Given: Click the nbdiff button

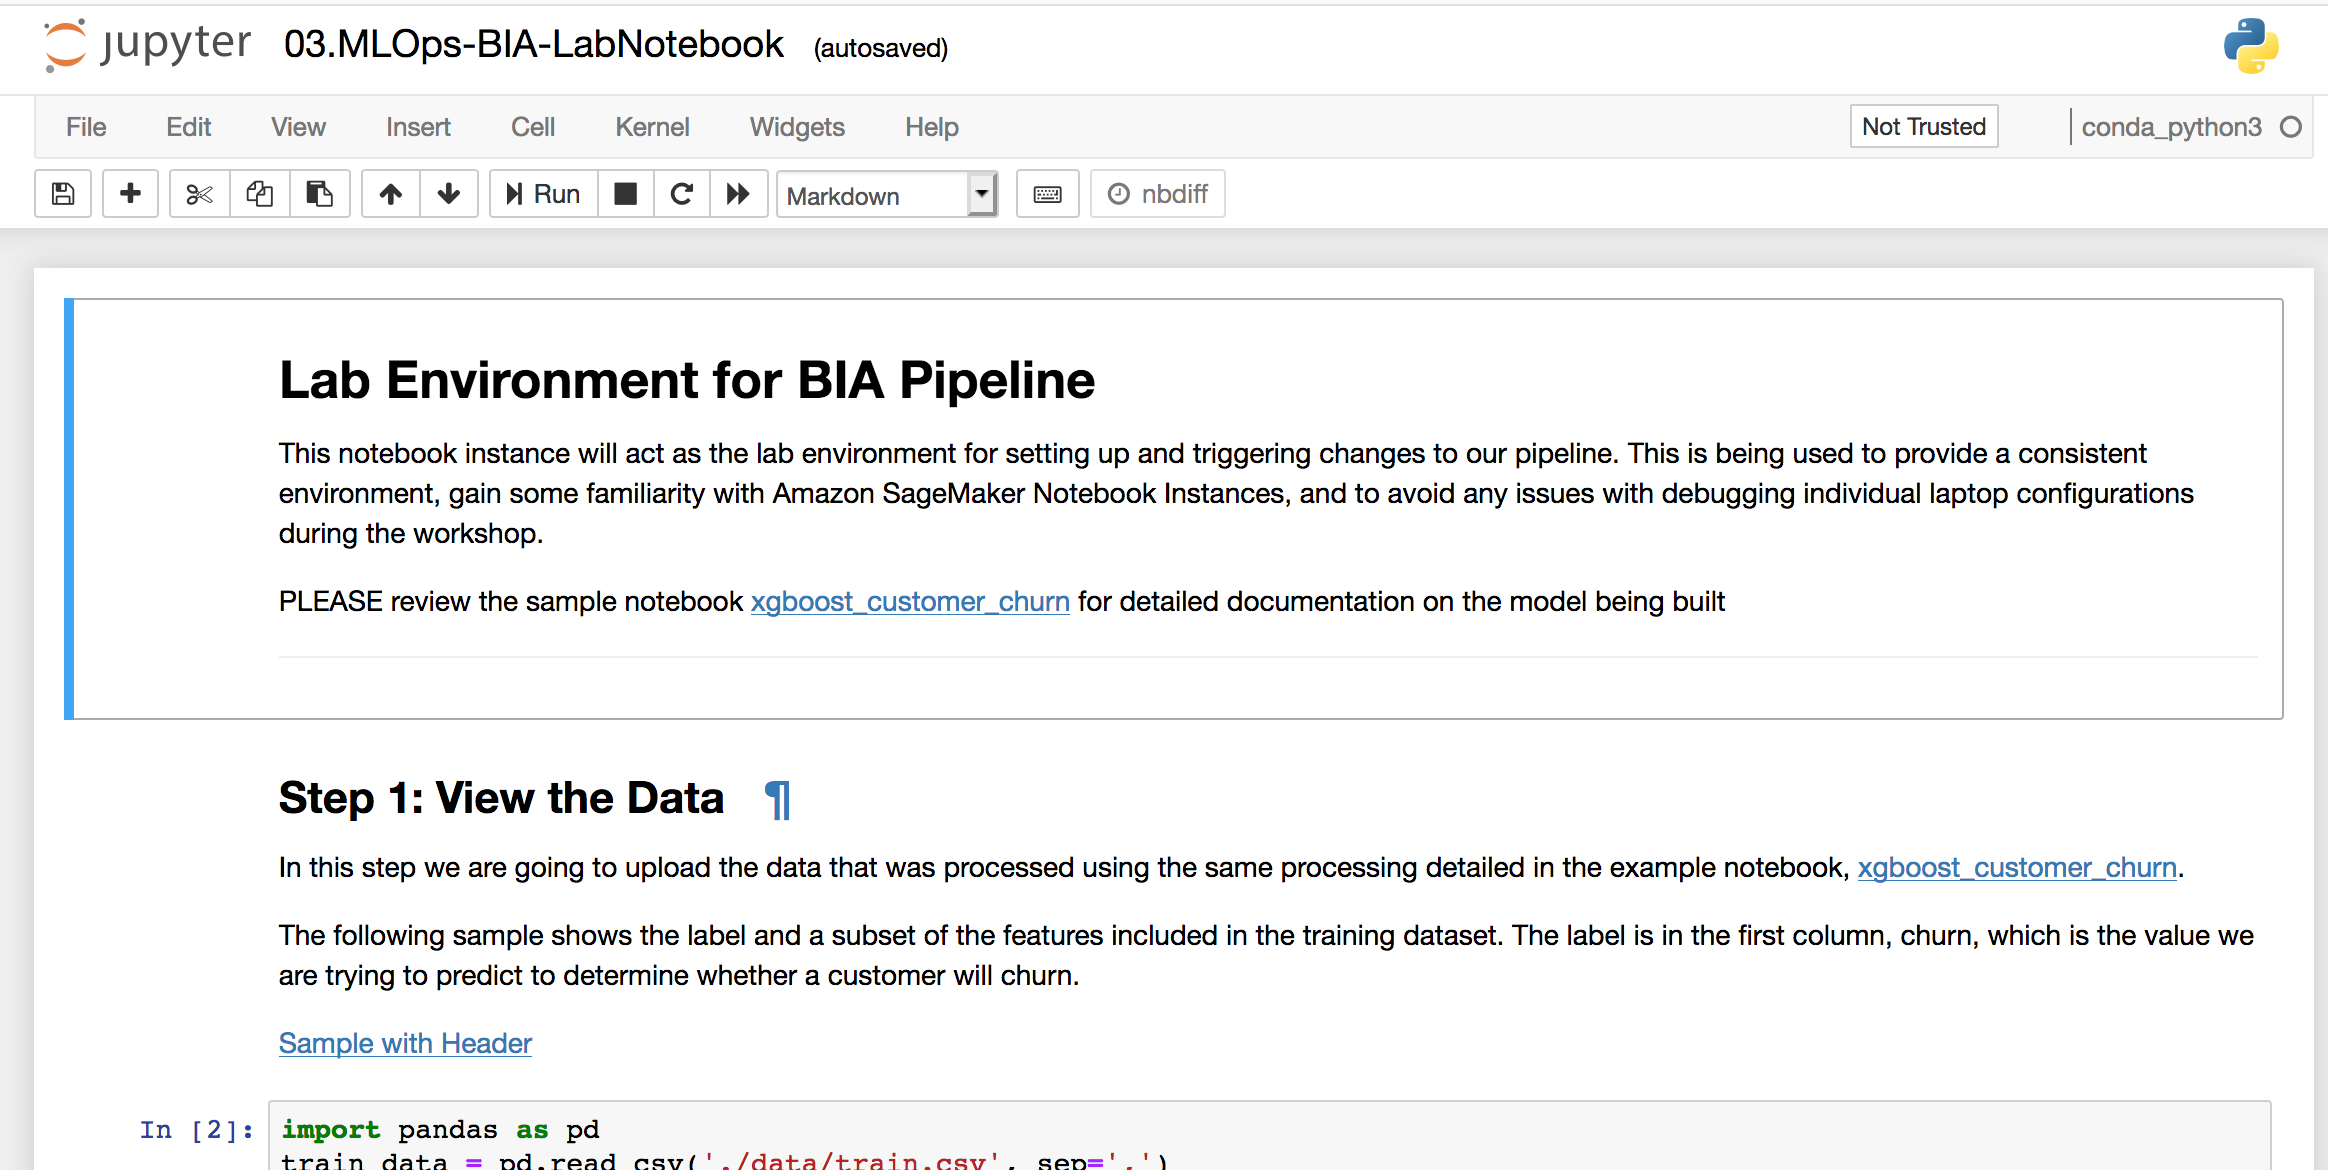Looking at the screenshot, I should 1158,194.
